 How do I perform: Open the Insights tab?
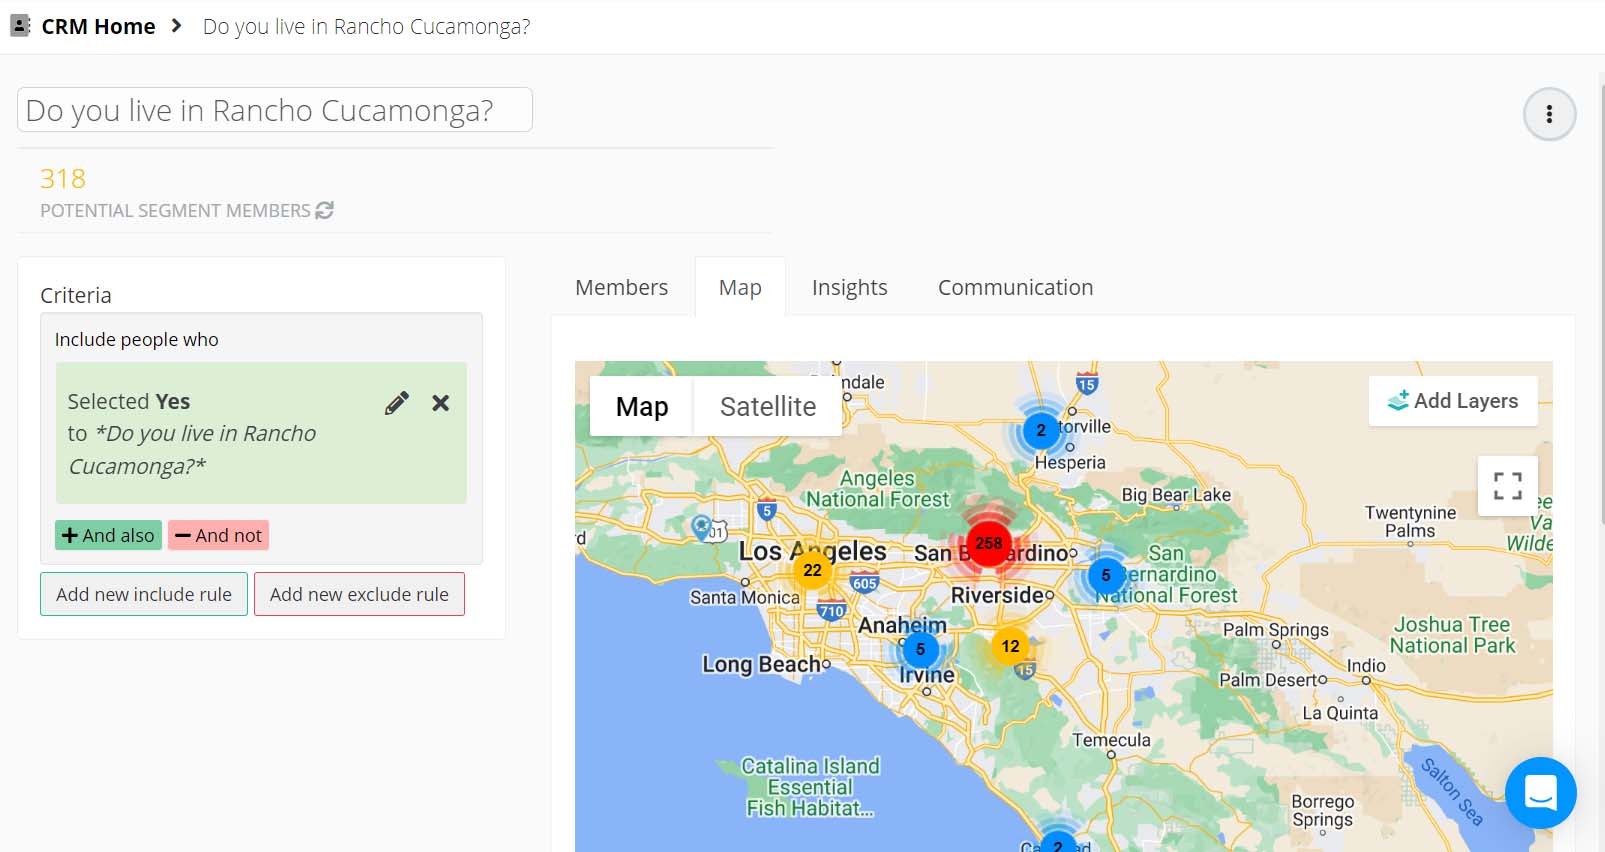coord(849,288)
